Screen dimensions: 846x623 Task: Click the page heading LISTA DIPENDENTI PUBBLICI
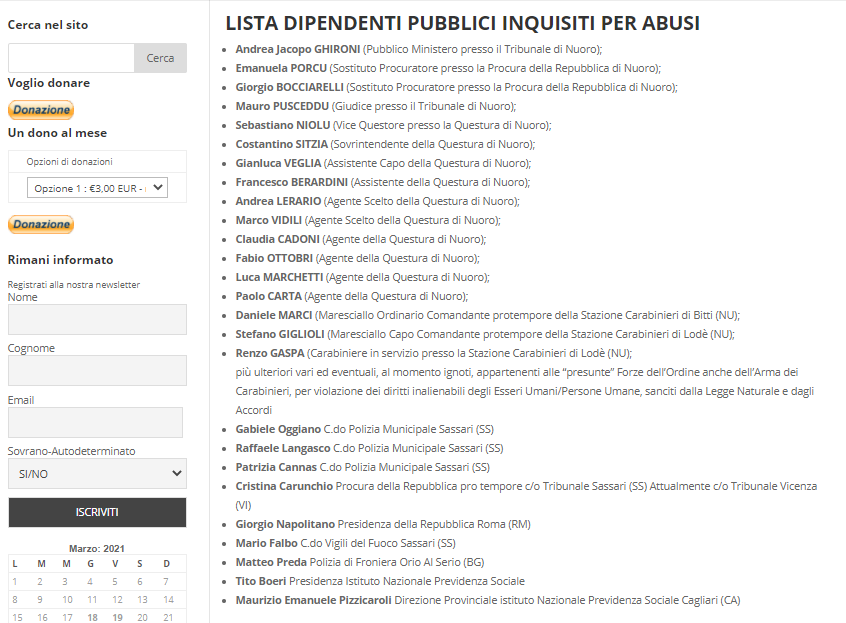[462, 23]
